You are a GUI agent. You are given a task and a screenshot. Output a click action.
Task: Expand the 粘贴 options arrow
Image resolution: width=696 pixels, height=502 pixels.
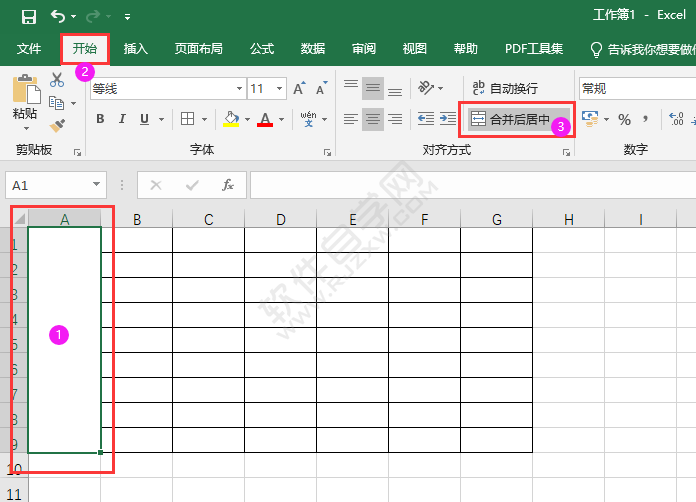(26, 128)
